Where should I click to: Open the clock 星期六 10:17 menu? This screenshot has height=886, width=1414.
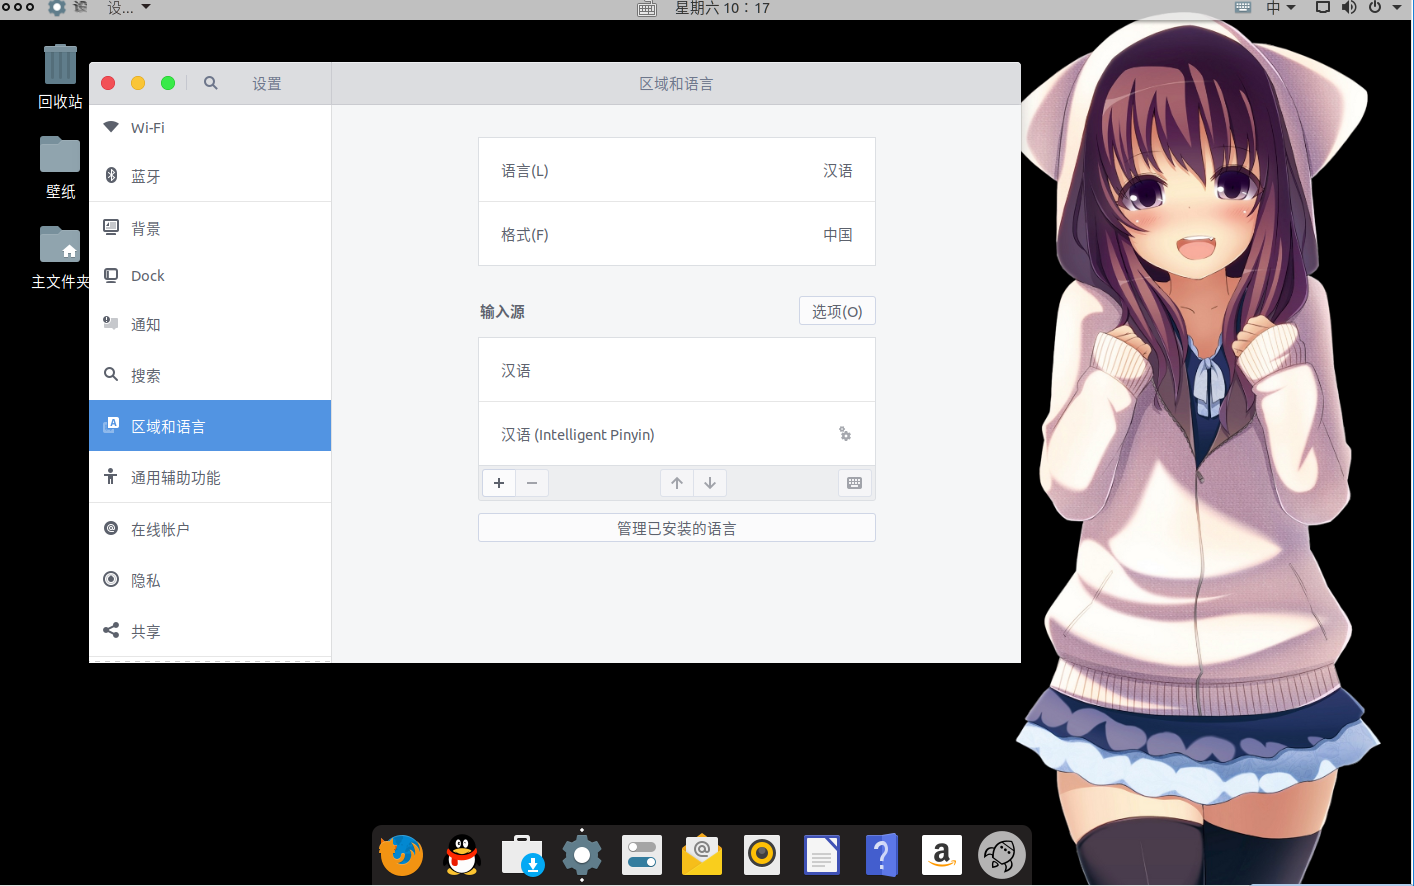(722, 8)
